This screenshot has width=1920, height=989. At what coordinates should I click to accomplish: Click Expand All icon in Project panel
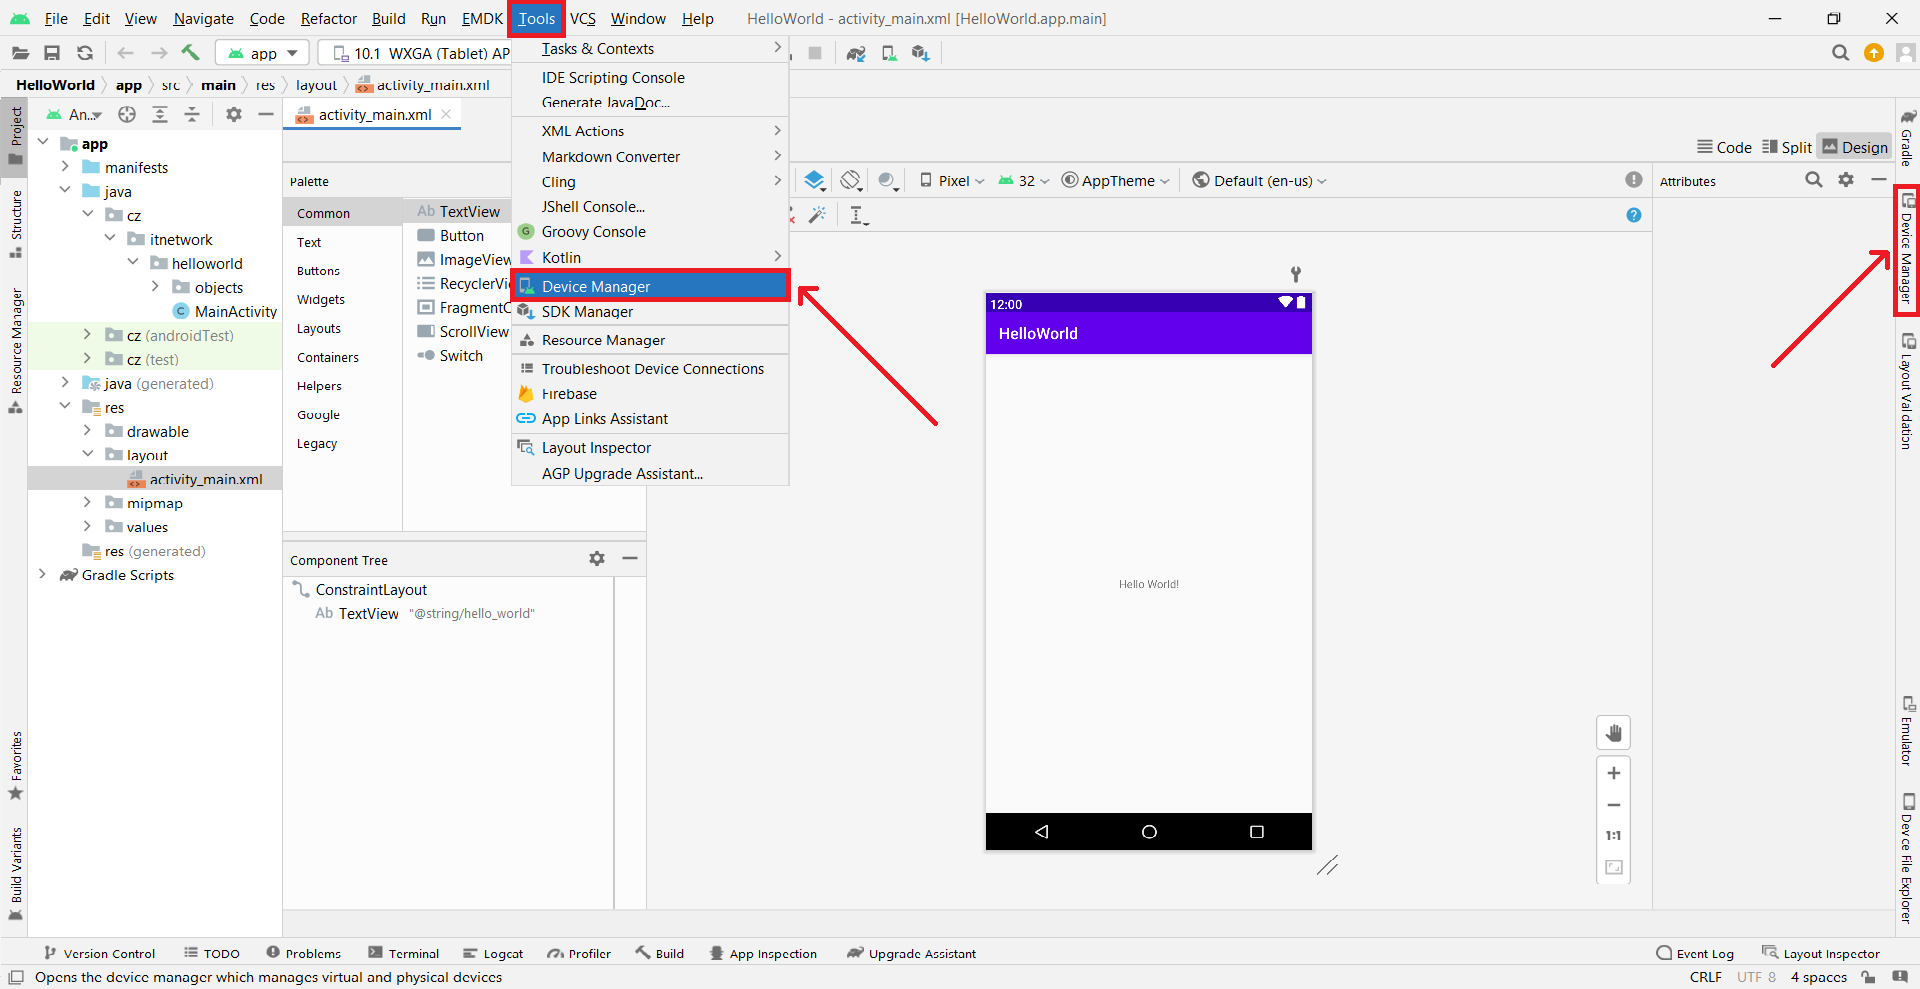coord(160,115)
